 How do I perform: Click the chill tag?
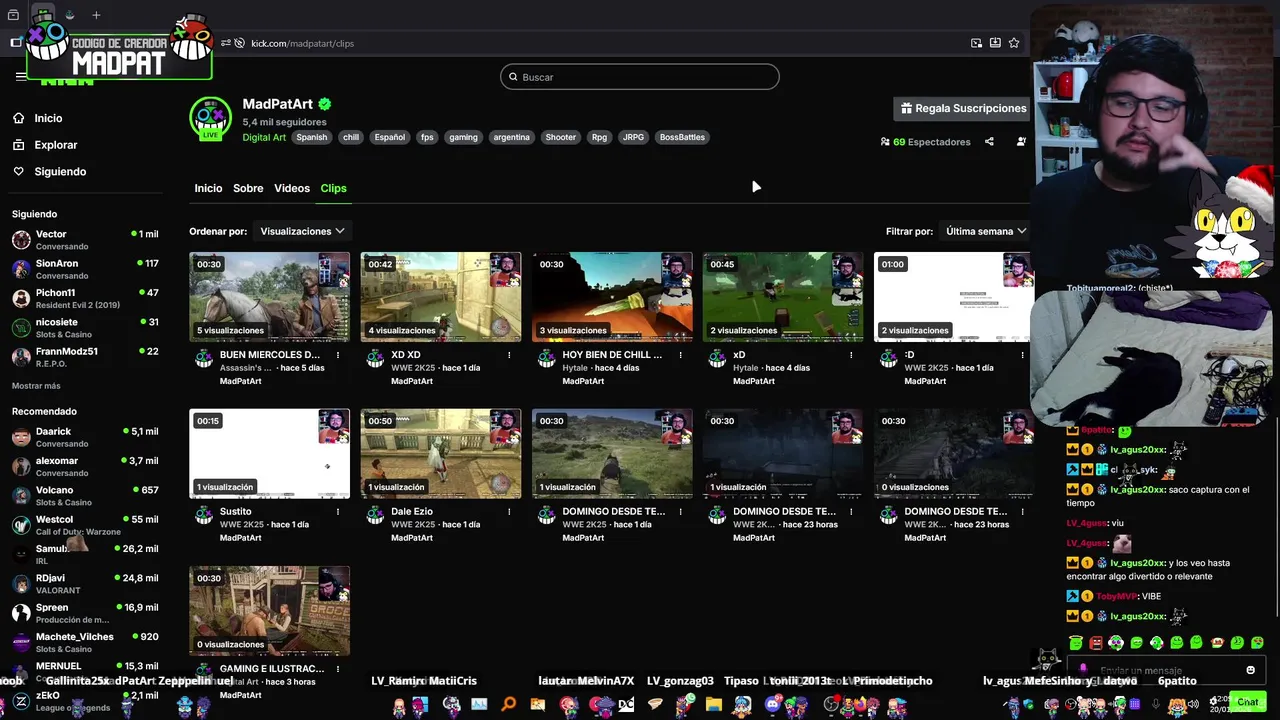pos(351,137)
